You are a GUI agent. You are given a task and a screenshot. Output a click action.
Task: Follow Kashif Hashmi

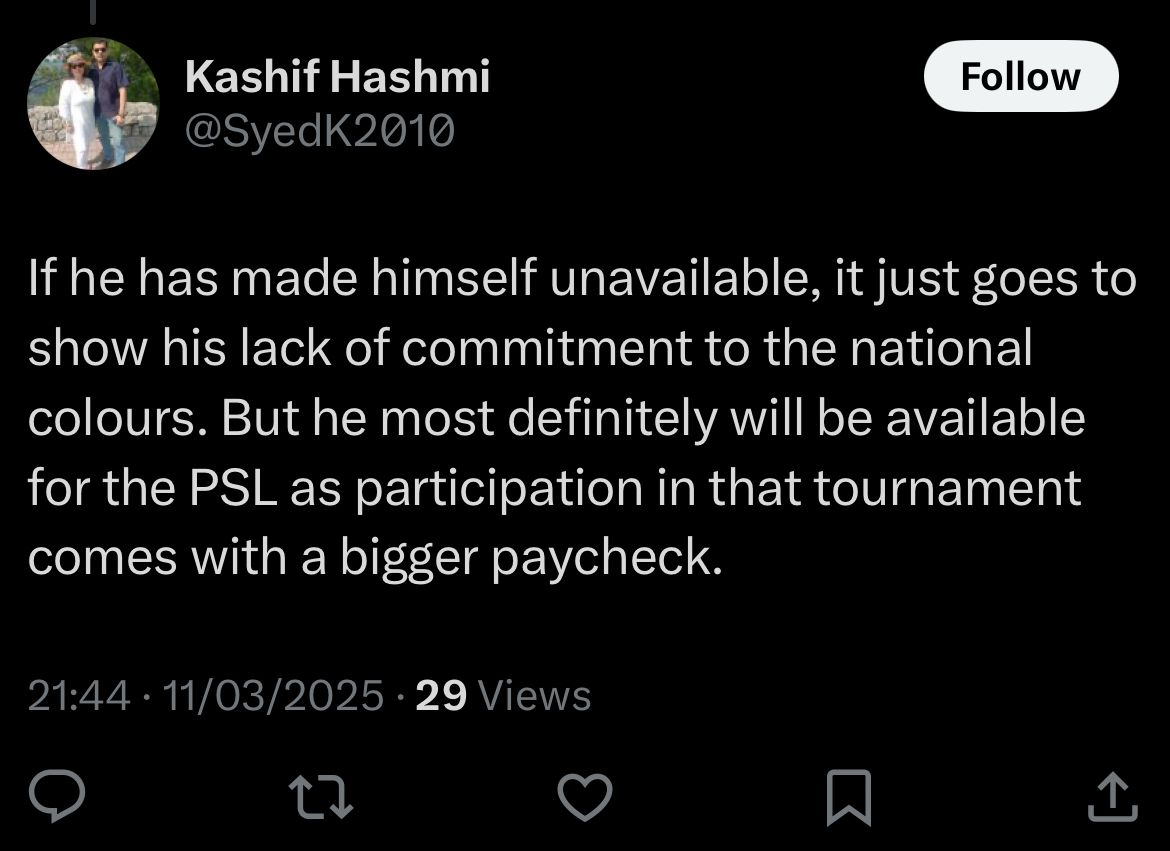tap(1020, 77)
